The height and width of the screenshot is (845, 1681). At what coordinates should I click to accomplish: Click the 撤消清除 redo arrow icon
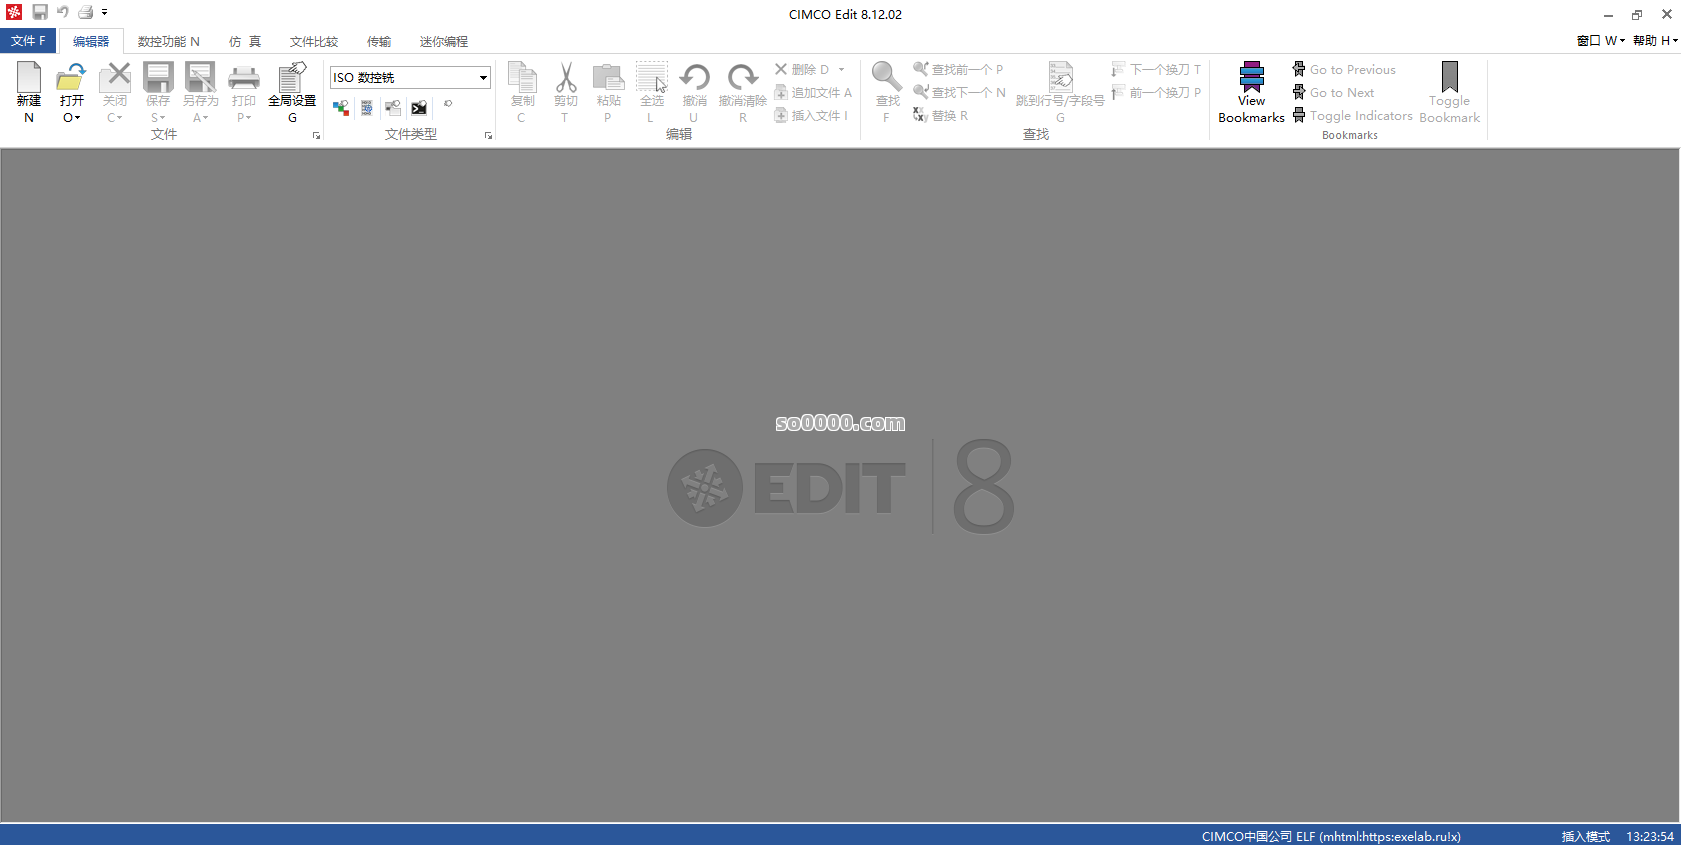click(742, 78)
